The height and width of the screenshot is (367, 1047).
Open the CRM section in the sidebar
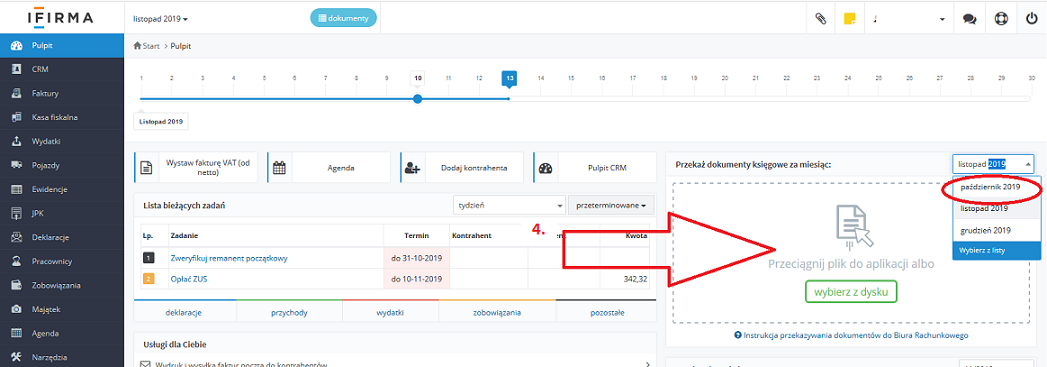click(x=62, y=69)
